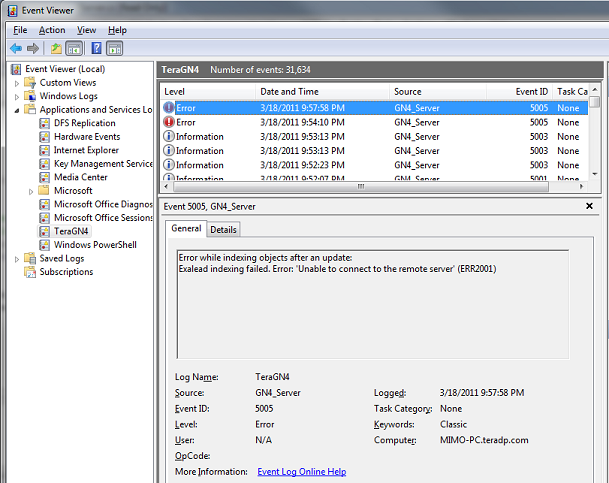Image resolution: width=609 pixels, height=483 pixels.
Task: Click the event list scroll-down arrow
Action: [x=595, y=174]
